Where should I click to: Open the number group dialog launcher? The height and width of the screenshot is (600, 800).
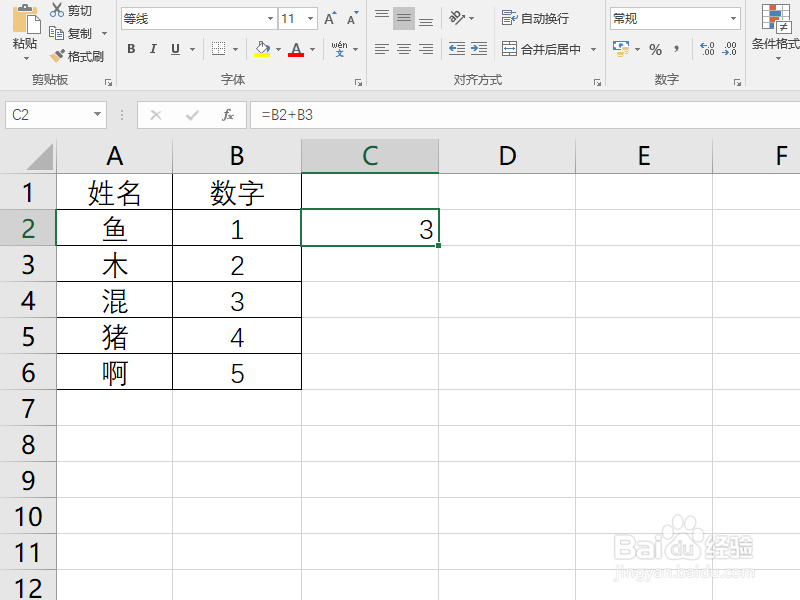click(x=737, y=82)
